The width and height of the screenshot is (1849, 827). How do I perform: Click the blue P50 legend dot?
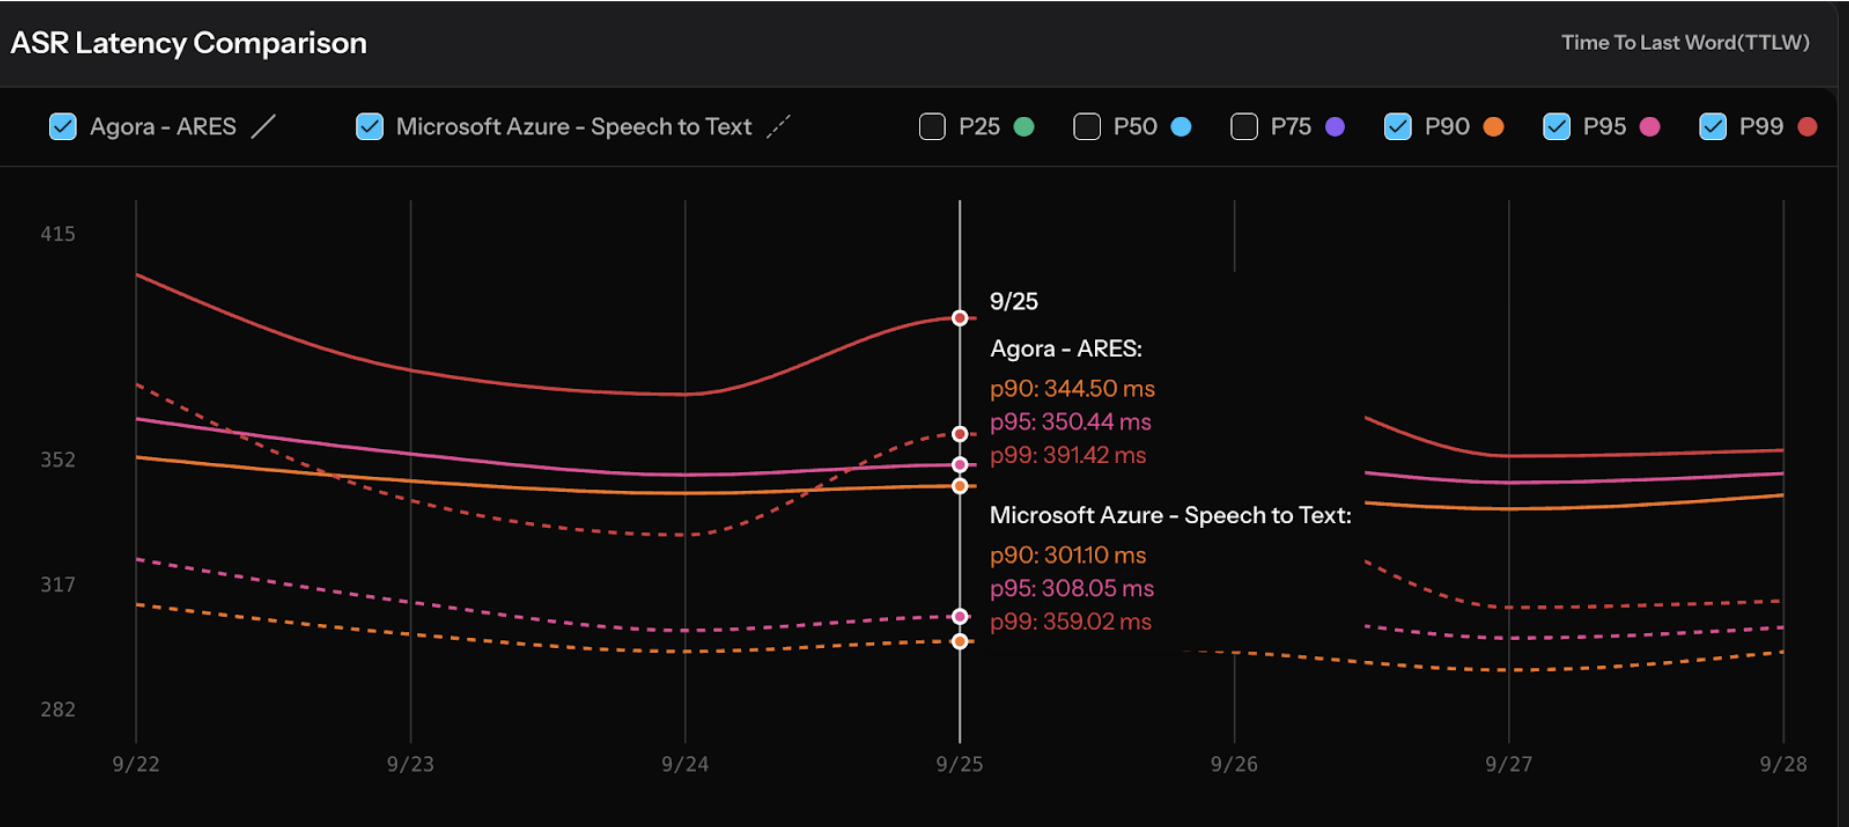click(x=1181, y=127)
